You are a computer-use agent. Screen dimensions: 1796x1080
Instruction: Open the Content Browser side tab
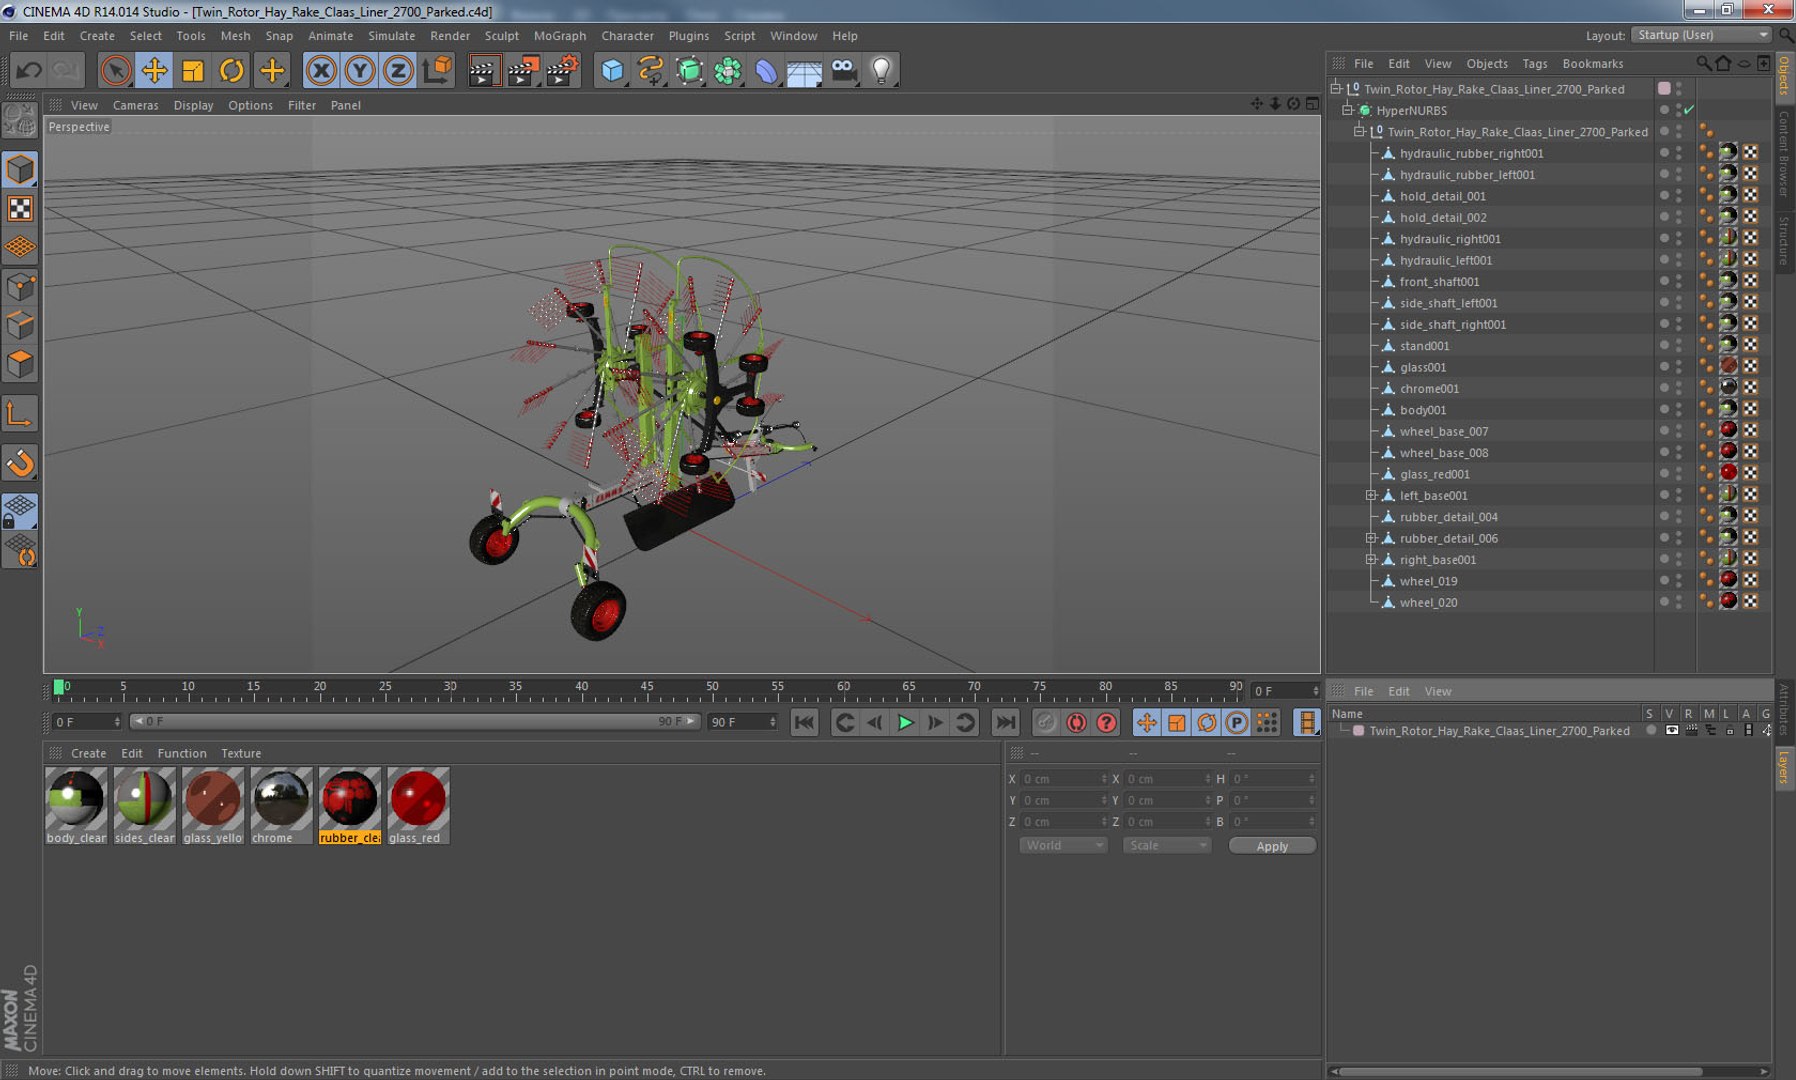pyautogui.click(x=1784, y=154)
